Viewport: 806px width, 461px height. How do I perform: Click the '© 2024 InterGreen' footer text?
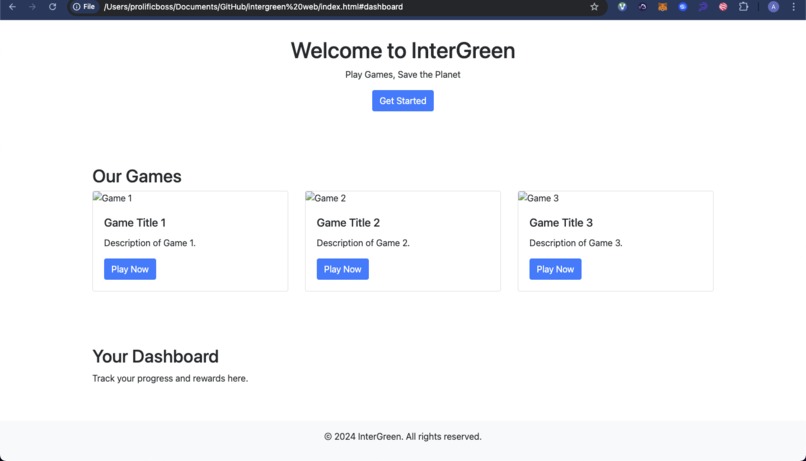(363, 437)
